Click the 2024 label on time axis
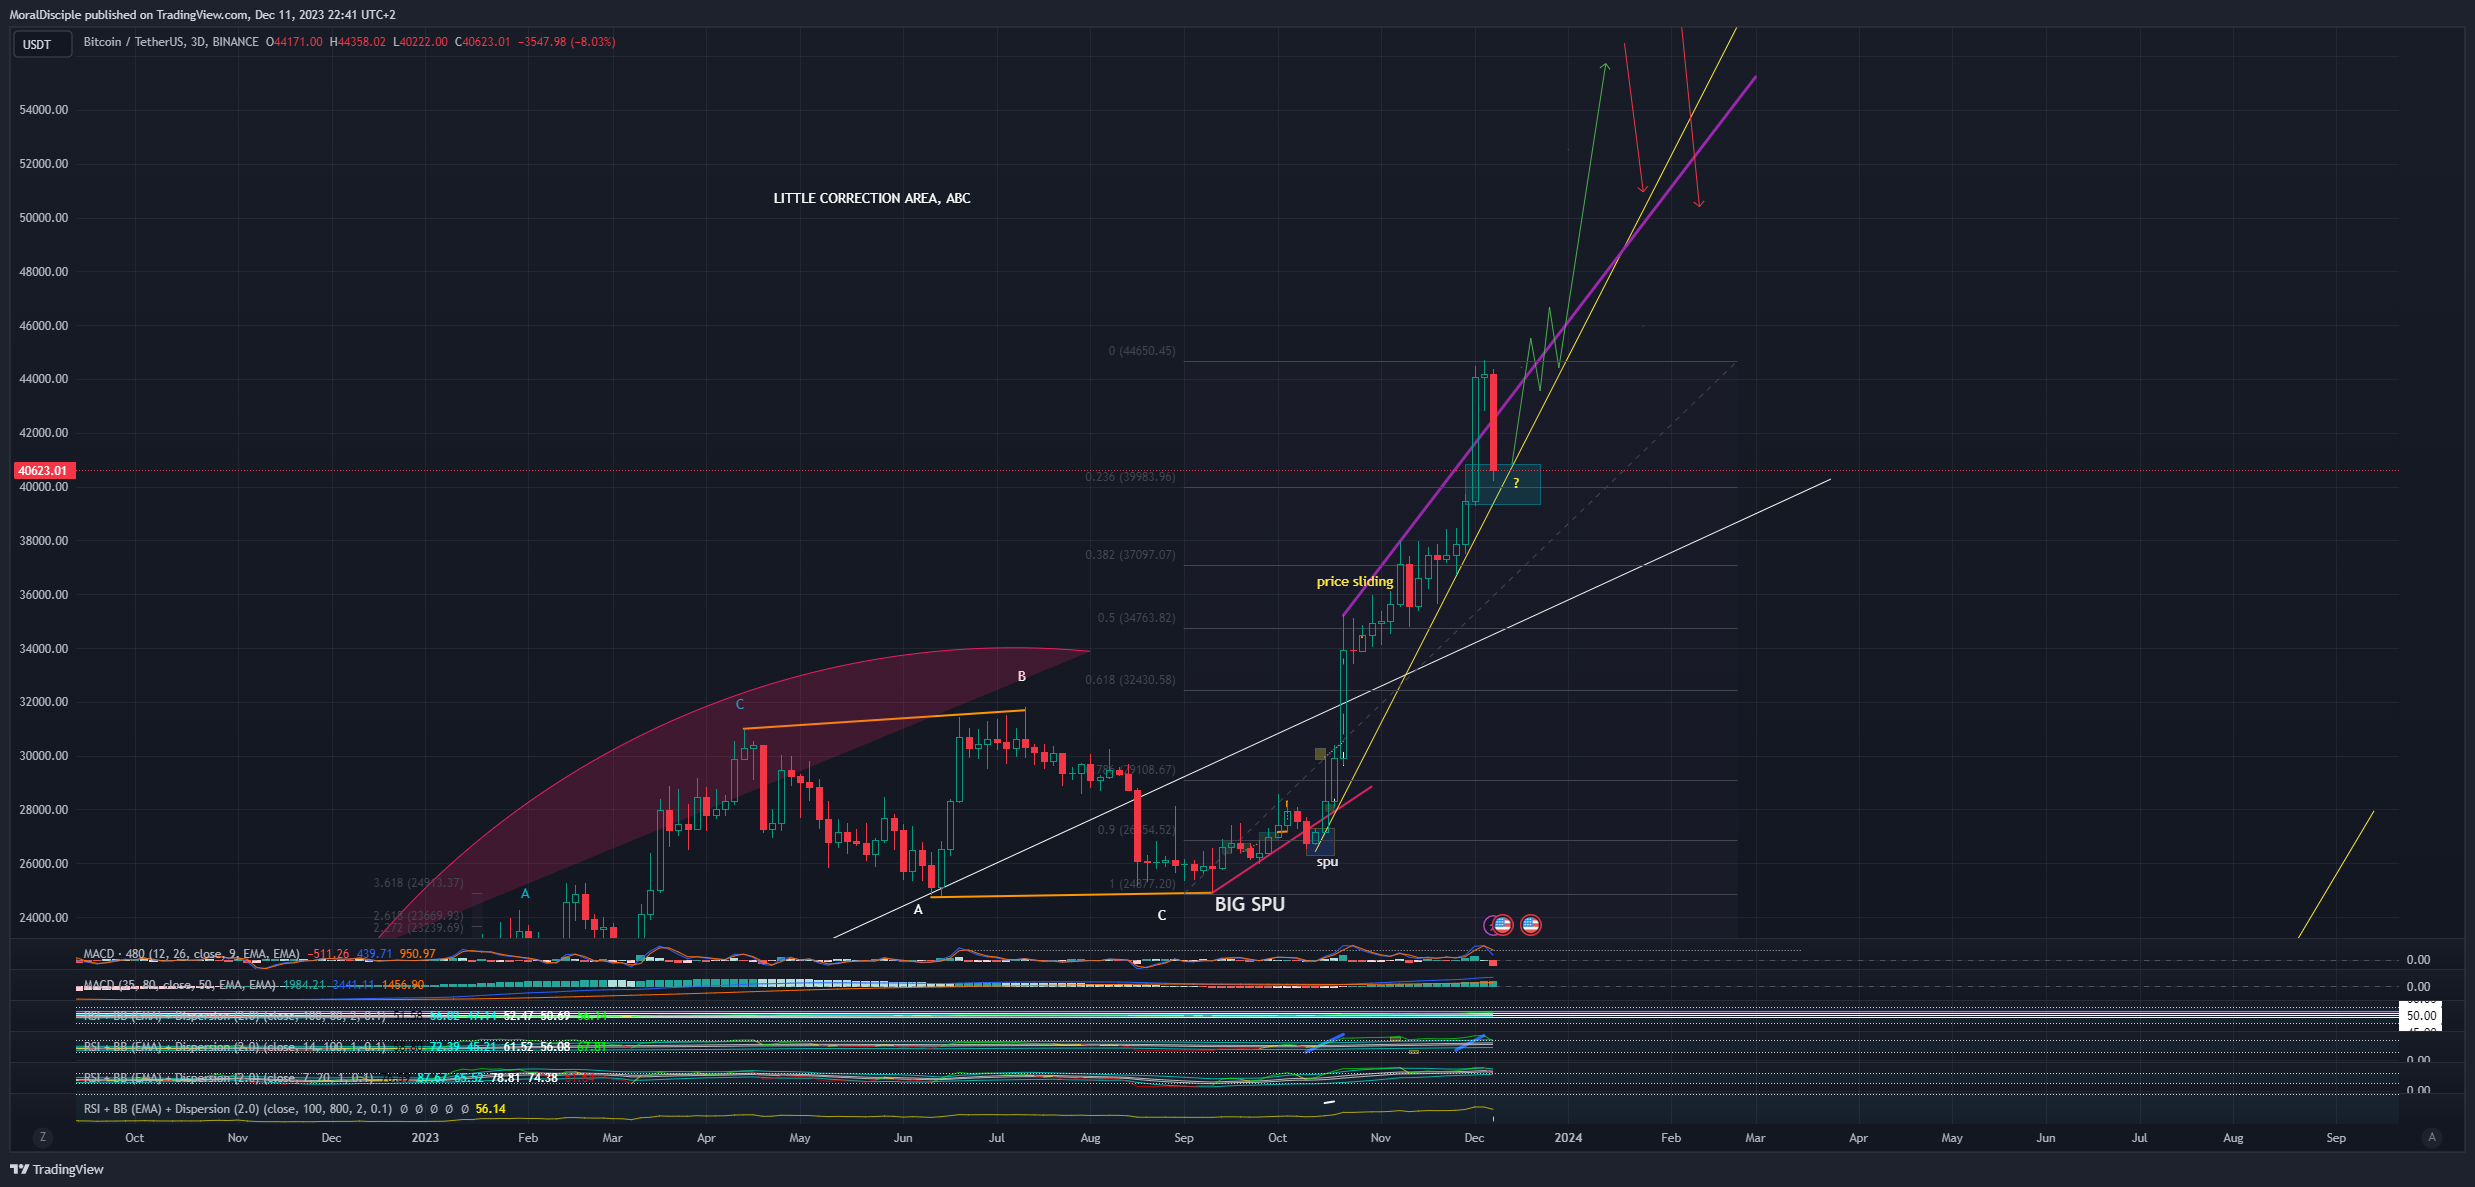This screenshot has width=2475, height=1187. [1568, 1138]
